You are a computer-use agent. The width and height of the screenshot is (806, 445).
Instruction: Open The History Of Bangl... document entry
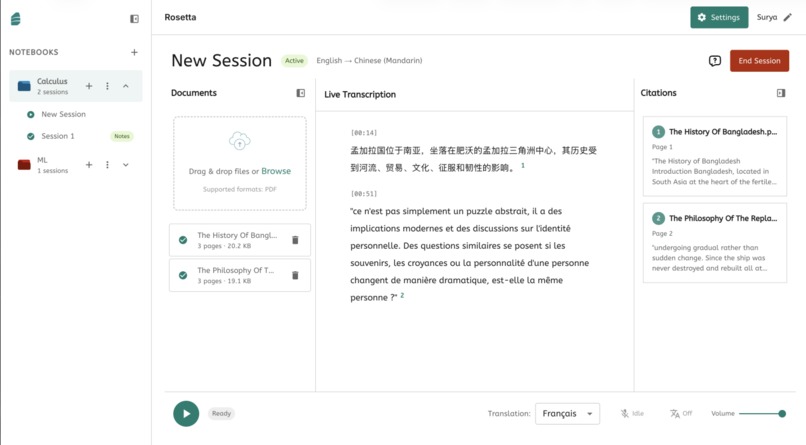click(240, 240)
